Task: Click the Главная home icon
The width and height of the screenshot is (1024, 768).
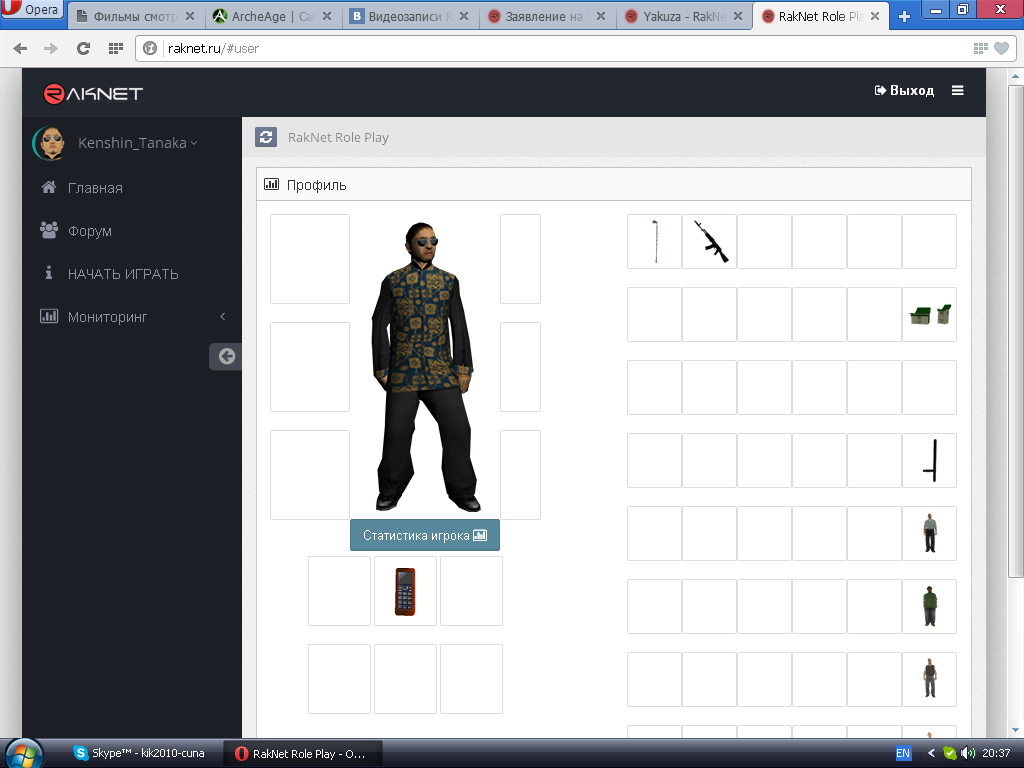Action: click(x=49, y=187)
